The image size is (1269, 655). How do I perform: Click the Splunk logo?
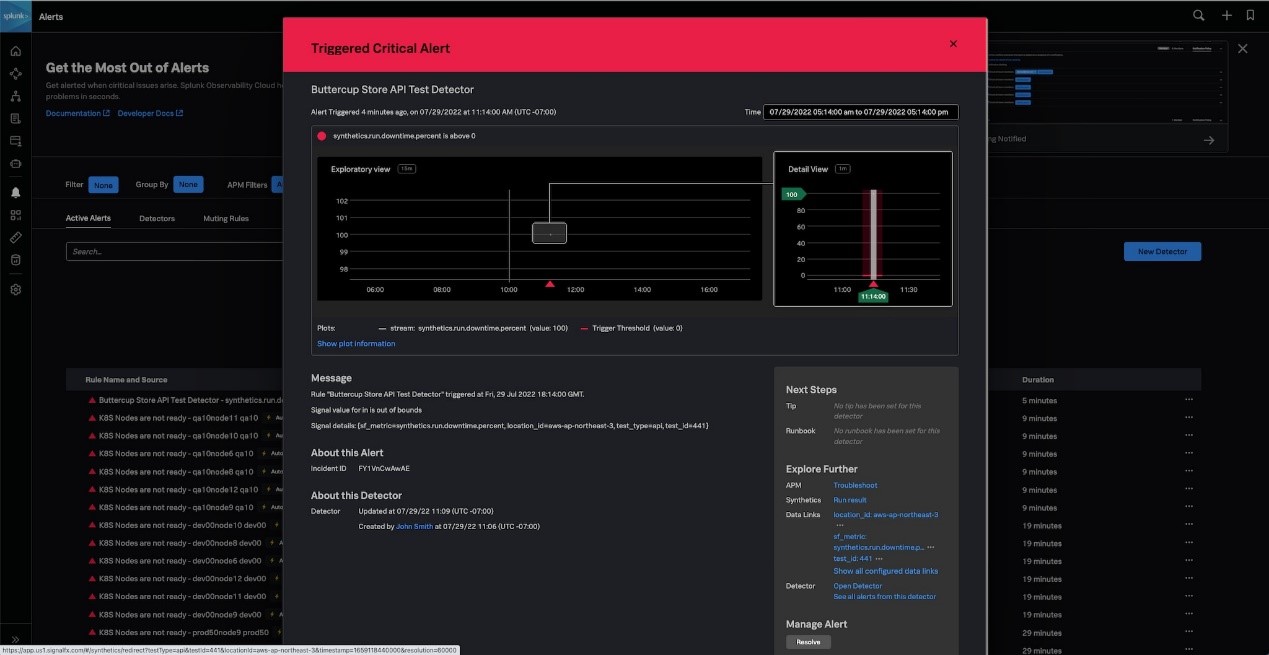pos(15,16)
